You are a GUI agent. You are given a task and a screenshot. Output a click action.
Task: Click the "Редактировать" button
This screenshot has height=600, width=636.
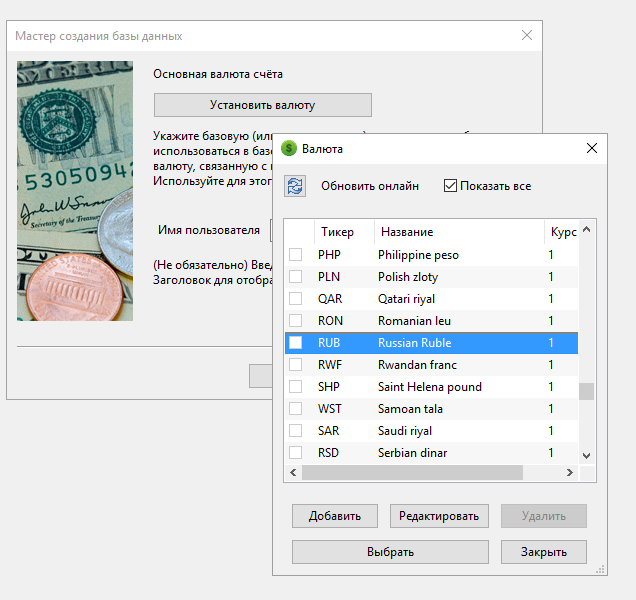(439, 516)
